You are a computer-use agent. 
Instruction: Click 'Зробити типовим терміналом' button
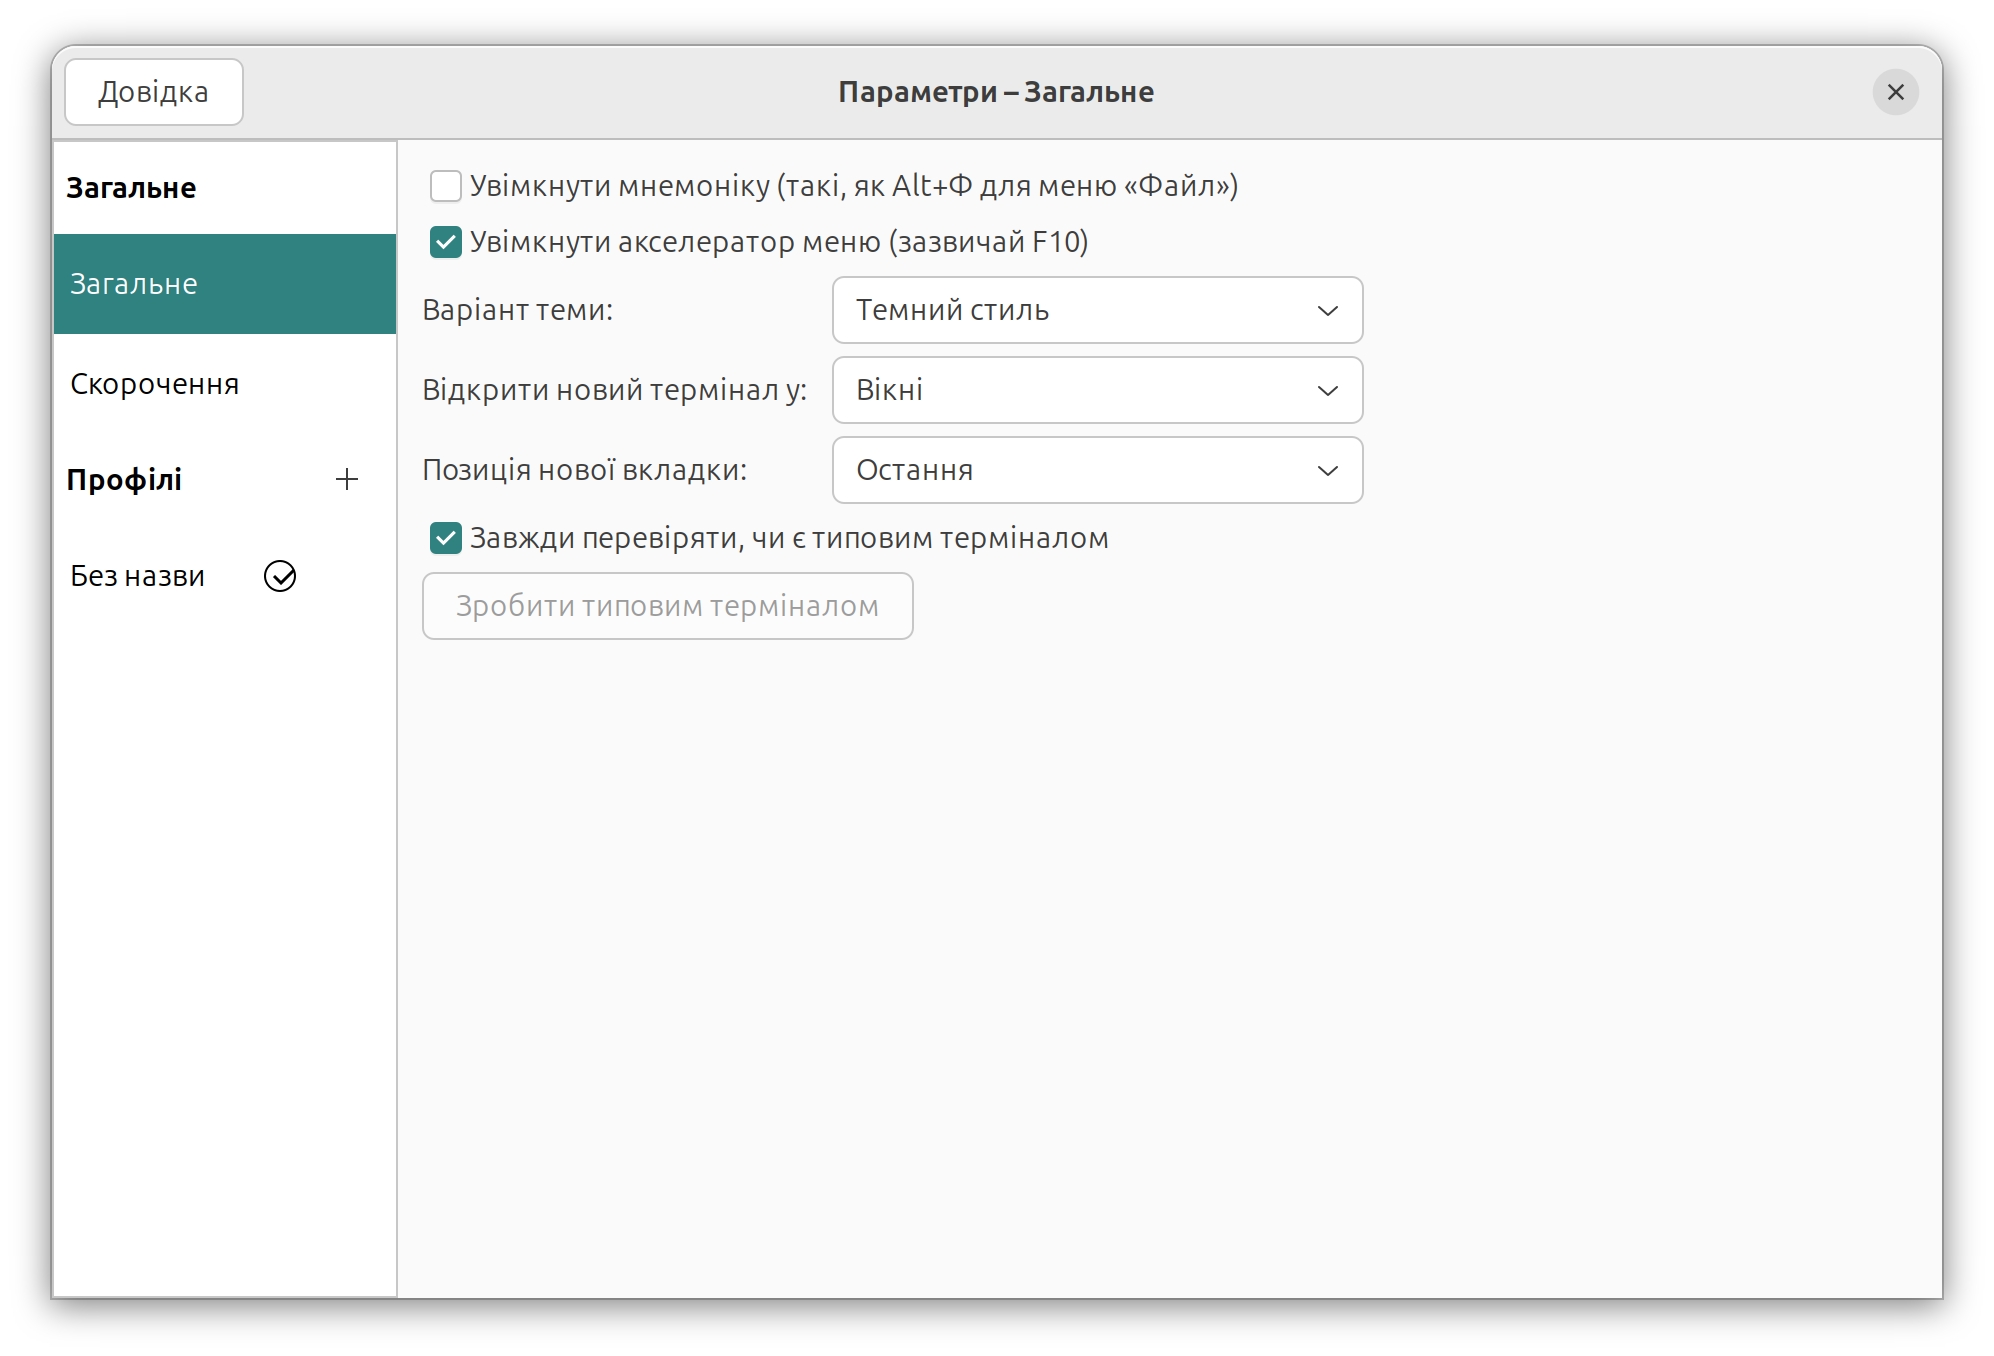667,606
